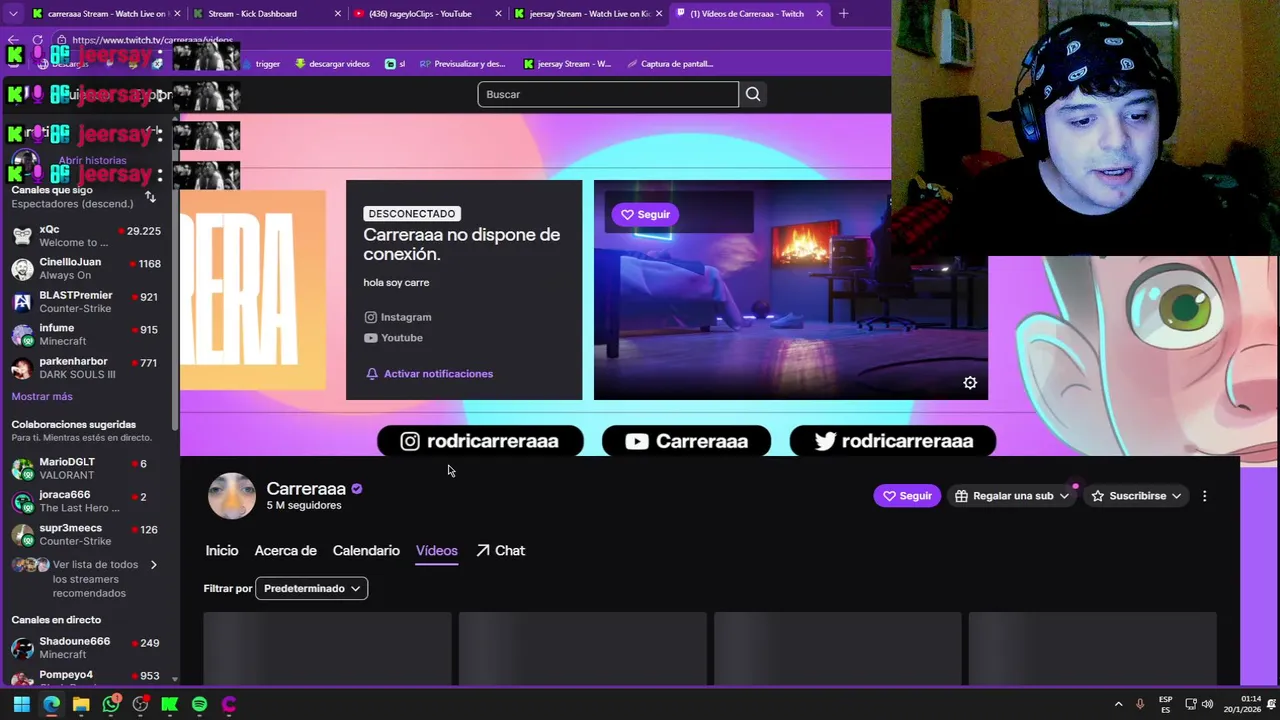The height and width of the screenshot is (720, 1280).
Task: Click the jeersay Stream bookmark
Action: point(567,64)
